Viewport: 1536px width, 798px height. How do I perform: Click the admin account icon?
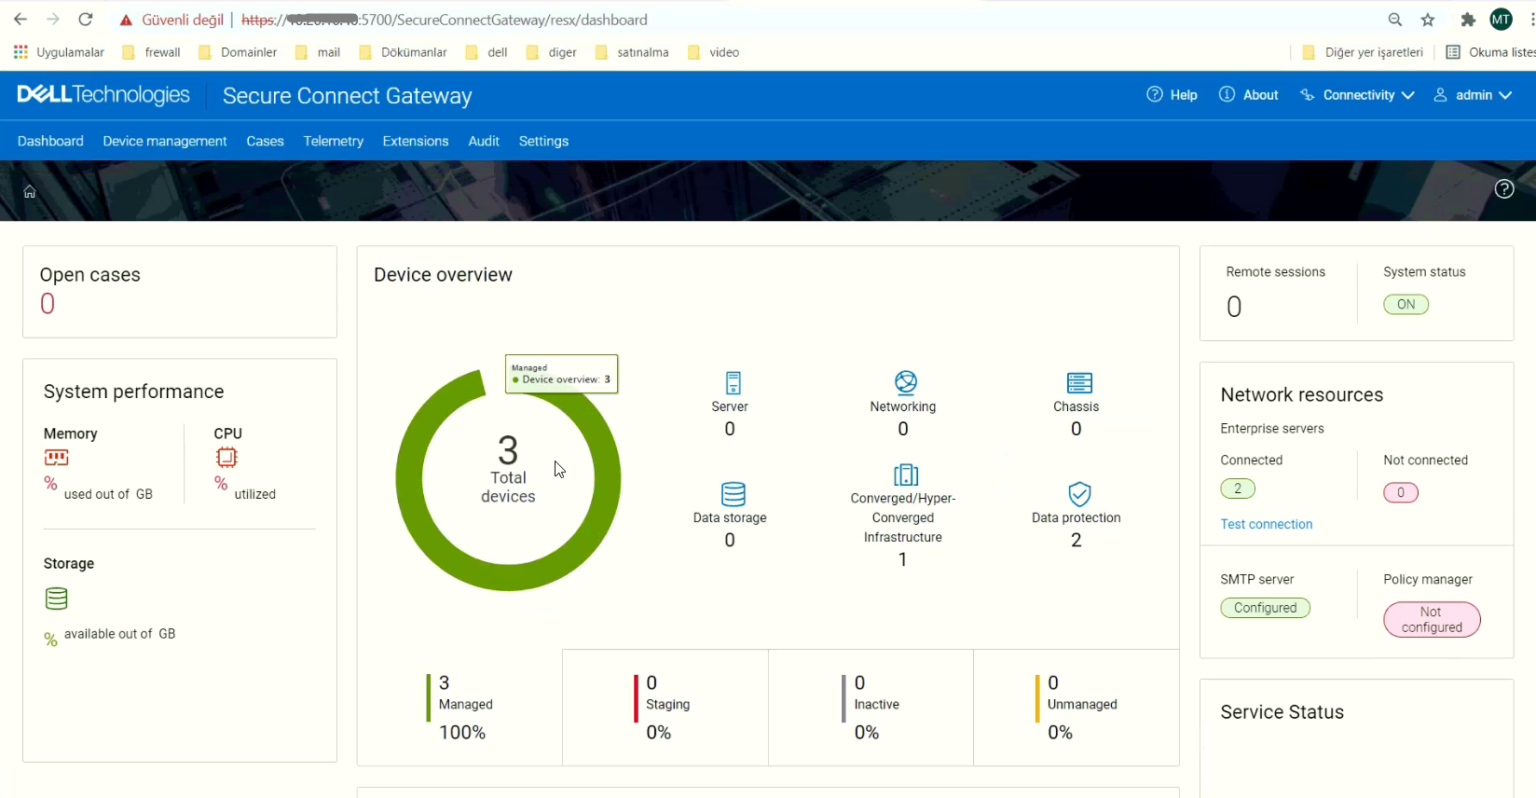[1441, 94]
